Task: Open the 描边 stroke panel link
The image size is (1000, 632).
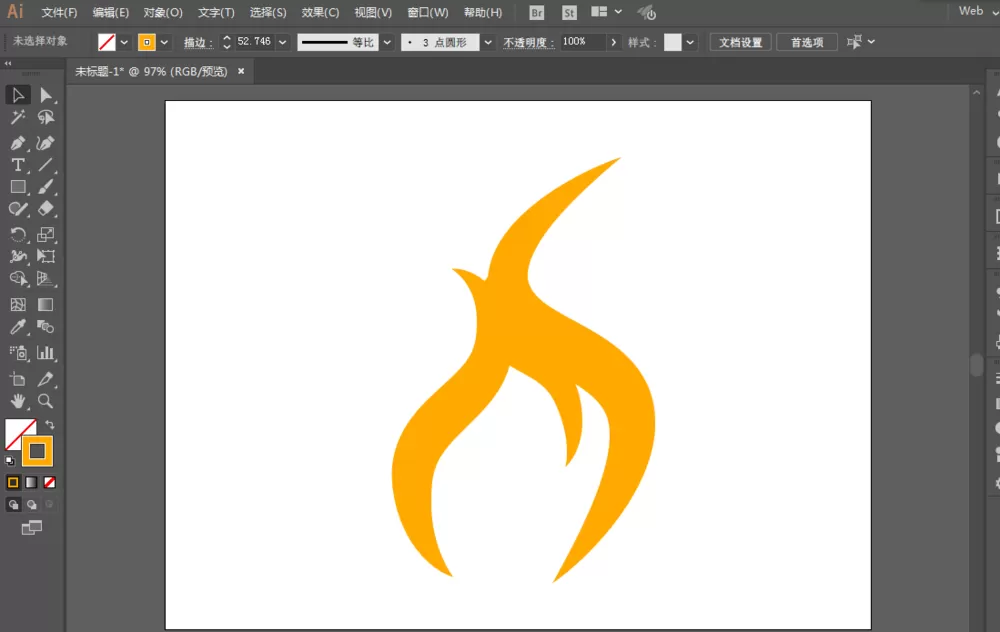Action: click(198, 43)
